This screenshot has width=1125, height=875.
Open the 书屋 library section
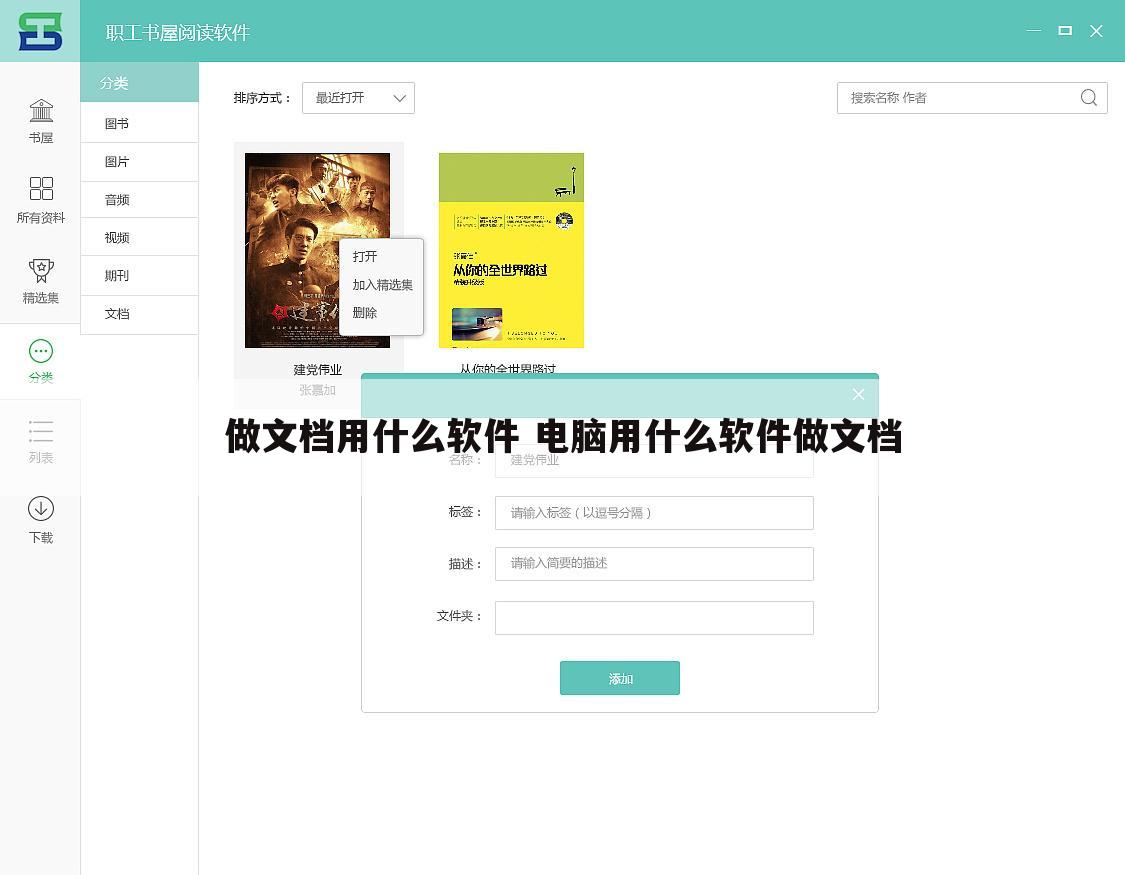[41, 120]
